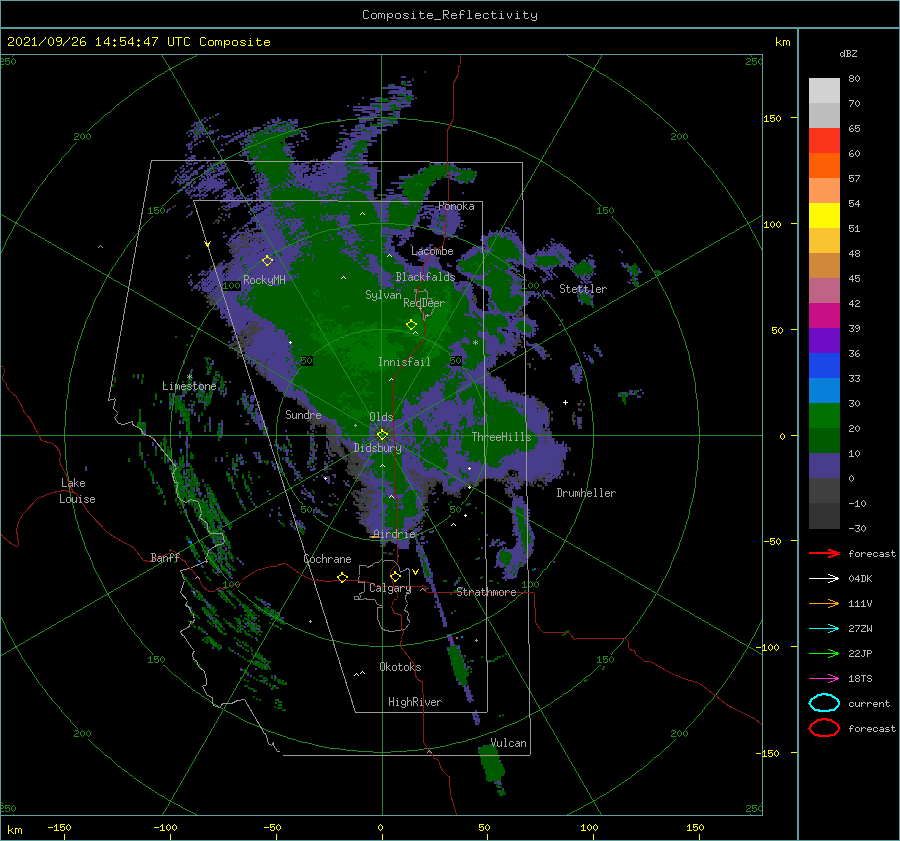The image size is (900, 841).
Task: Click the cyan current ellipse icon
Action: (x=824, y=703)
